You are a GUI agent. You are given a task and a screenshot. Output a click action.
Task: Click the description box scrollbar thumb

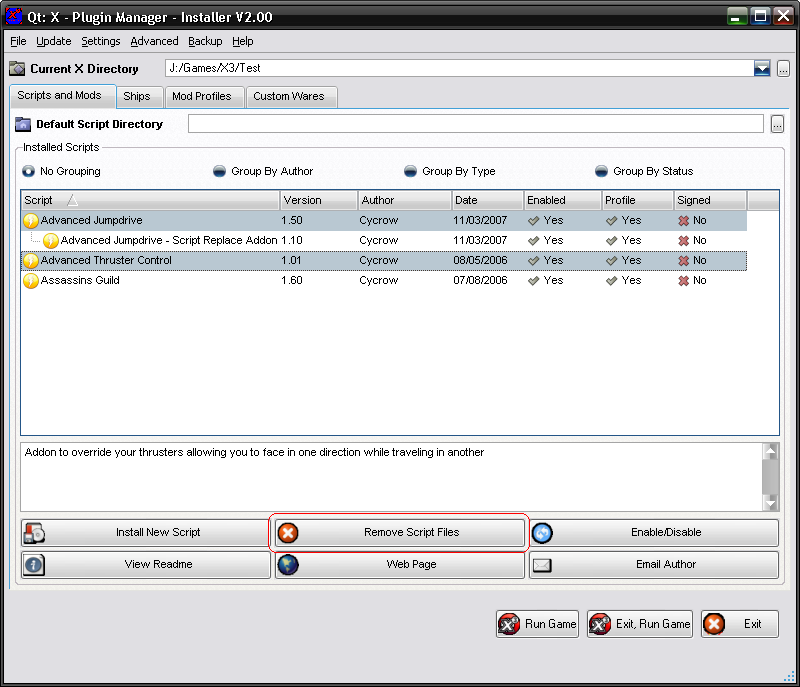(770, 477)
